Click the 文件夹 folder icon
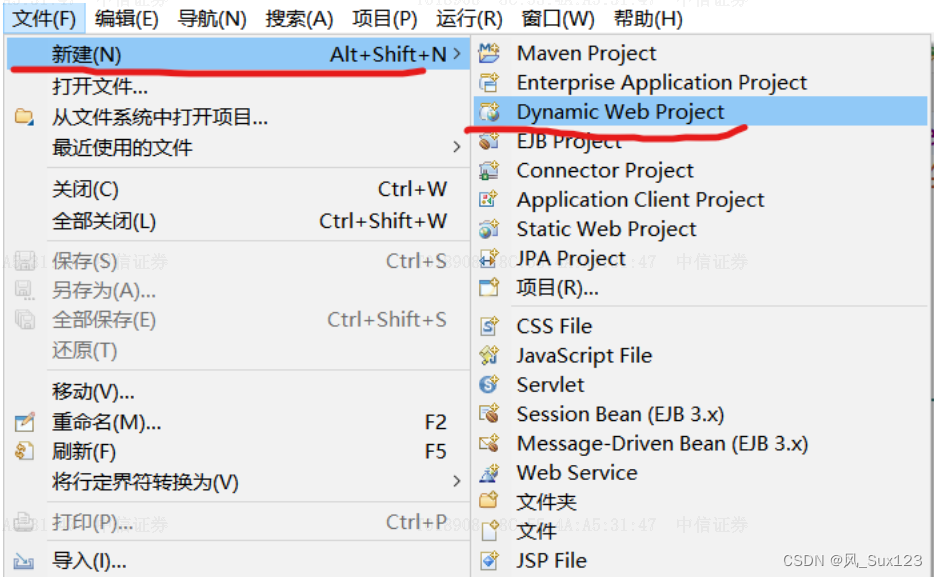This screenshot has height=577, width=937. [x=489, y=501]
